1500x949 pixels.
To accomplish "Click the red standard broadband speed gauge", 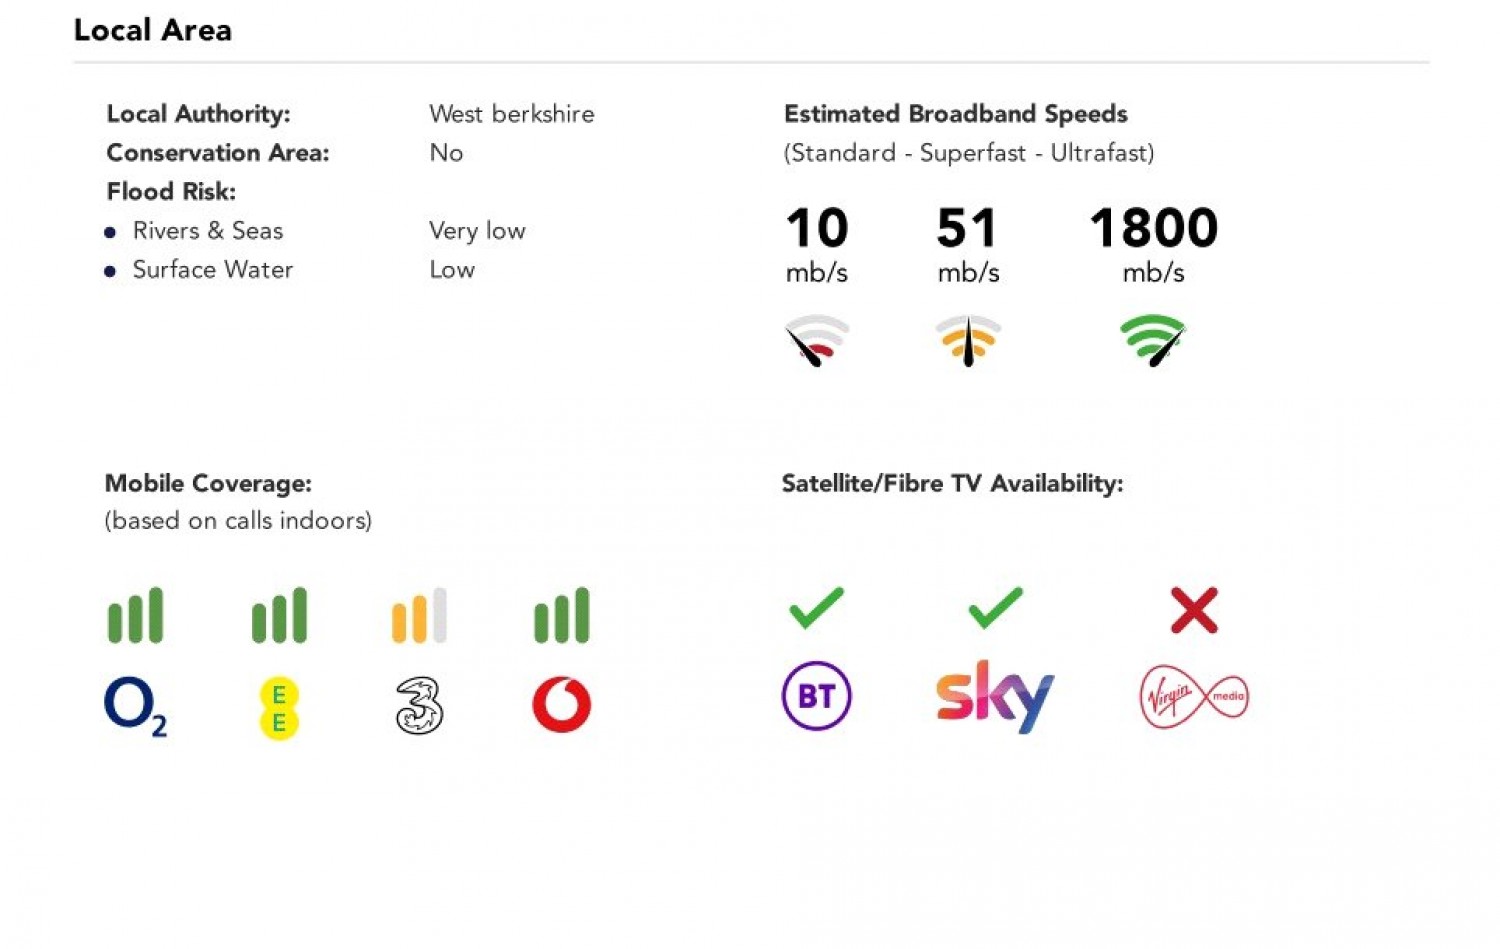I will 818,340.
